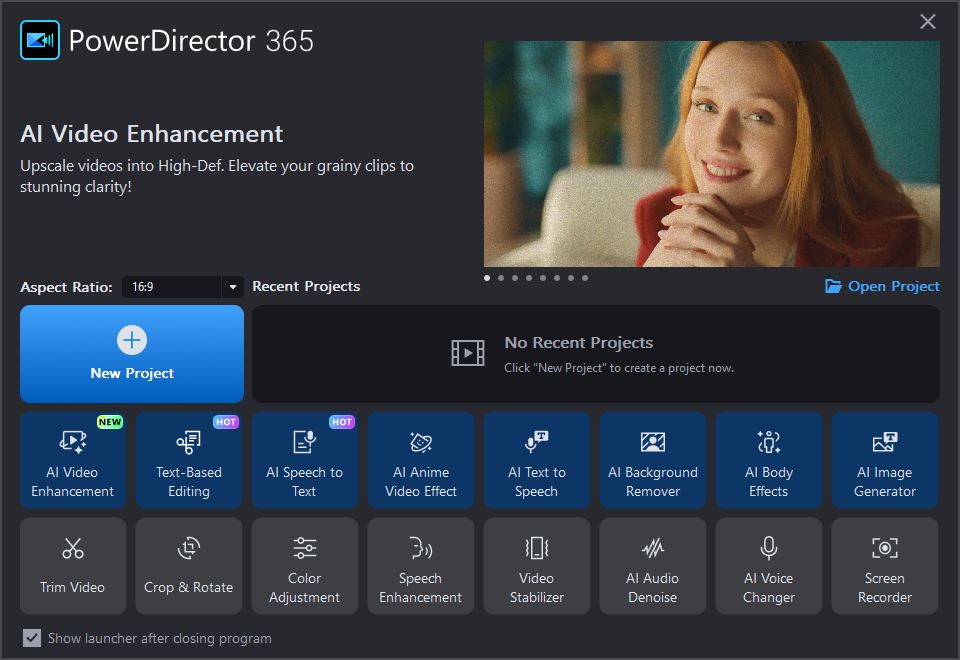Open the AI Video Enhancement tool
Screen dimensions: 960x660
[x=73, y=460]
